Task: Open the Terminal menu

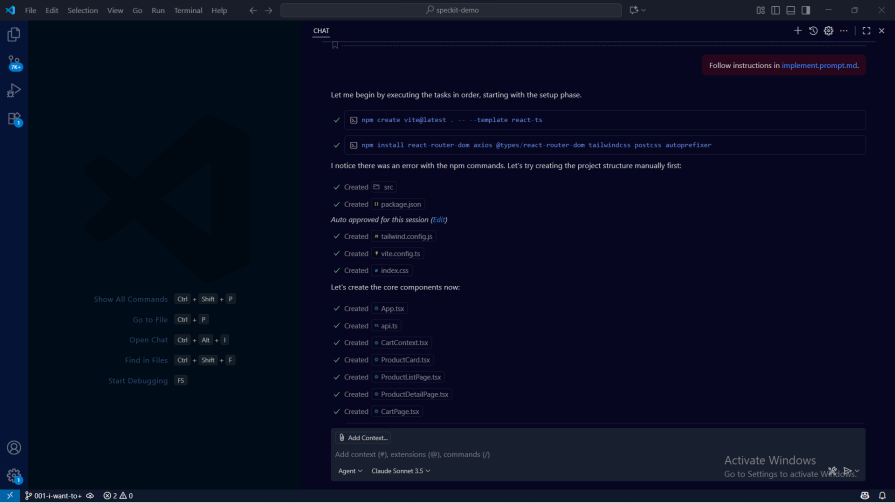Action: [188, 10]
